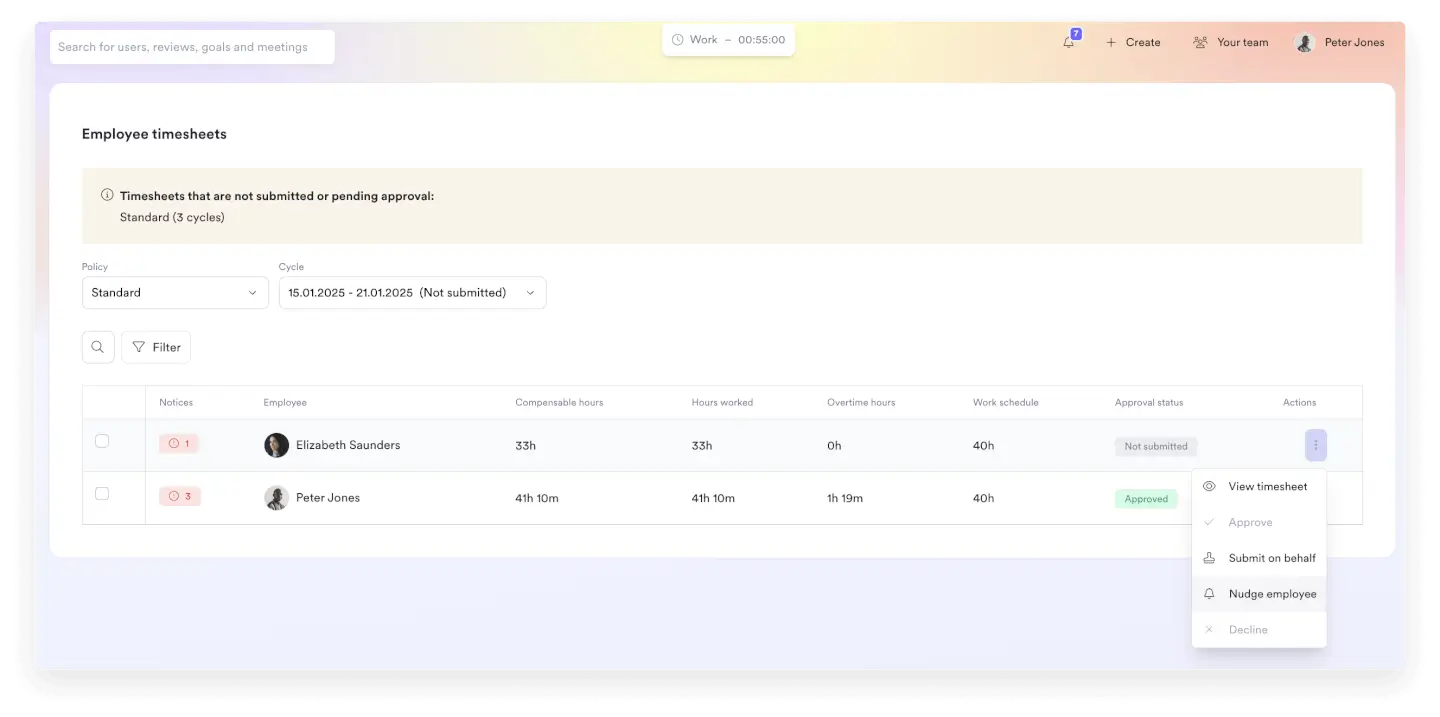Select View timesheet from the menu
Screen dimensions: 1440x717
click(x=1259, y=487)
